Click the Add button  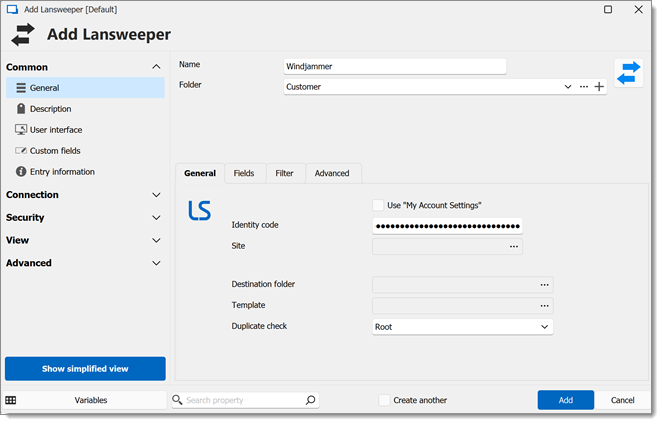pos(566,400)
